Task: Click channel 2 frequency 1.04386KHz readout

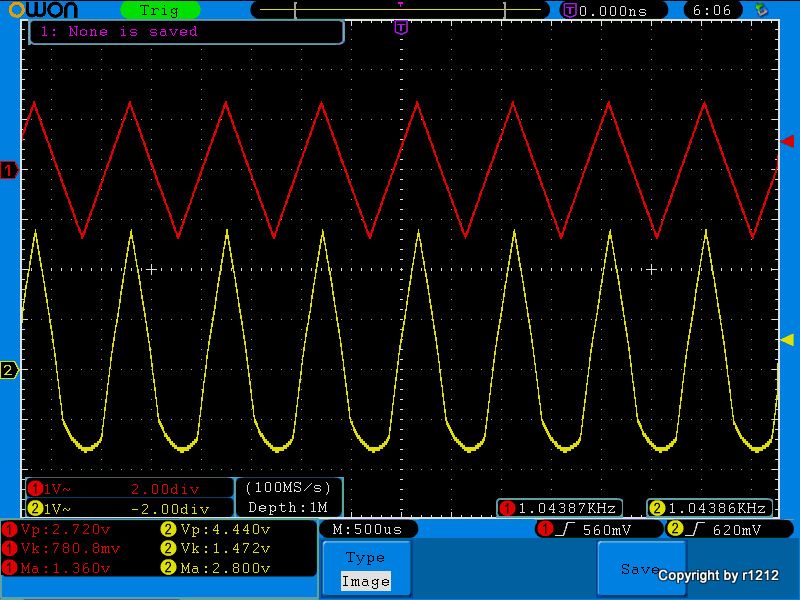Action: tap(710, 508)
